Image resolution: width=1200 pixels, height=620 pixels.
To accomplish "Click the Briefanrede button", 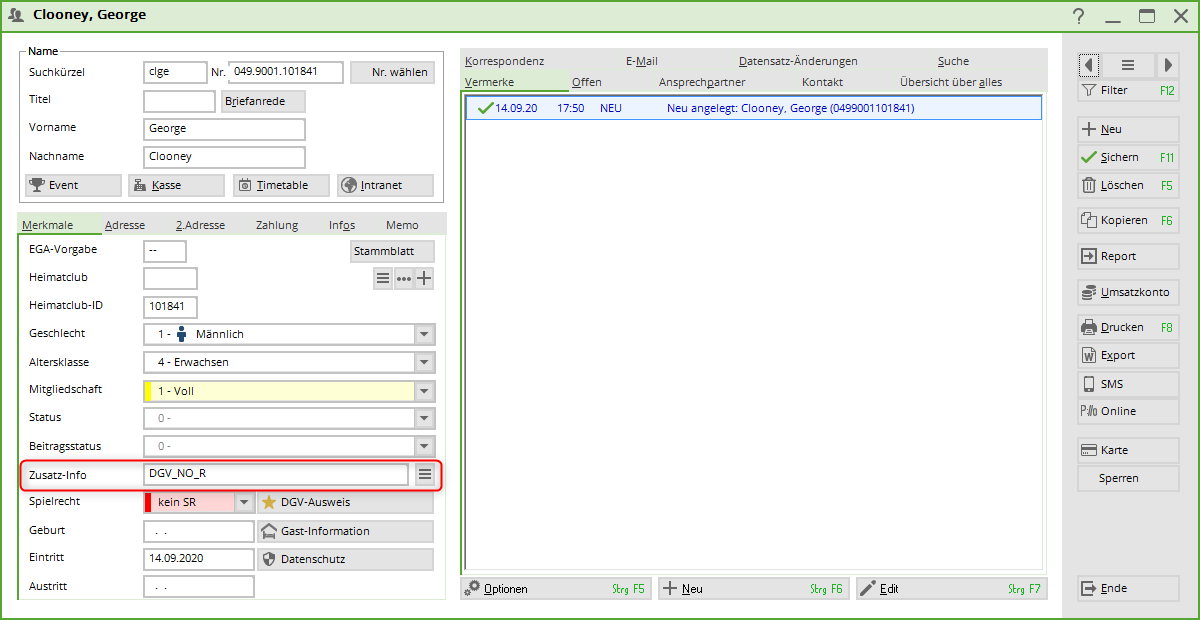I will pyautogui.click(x=263, y=101).
